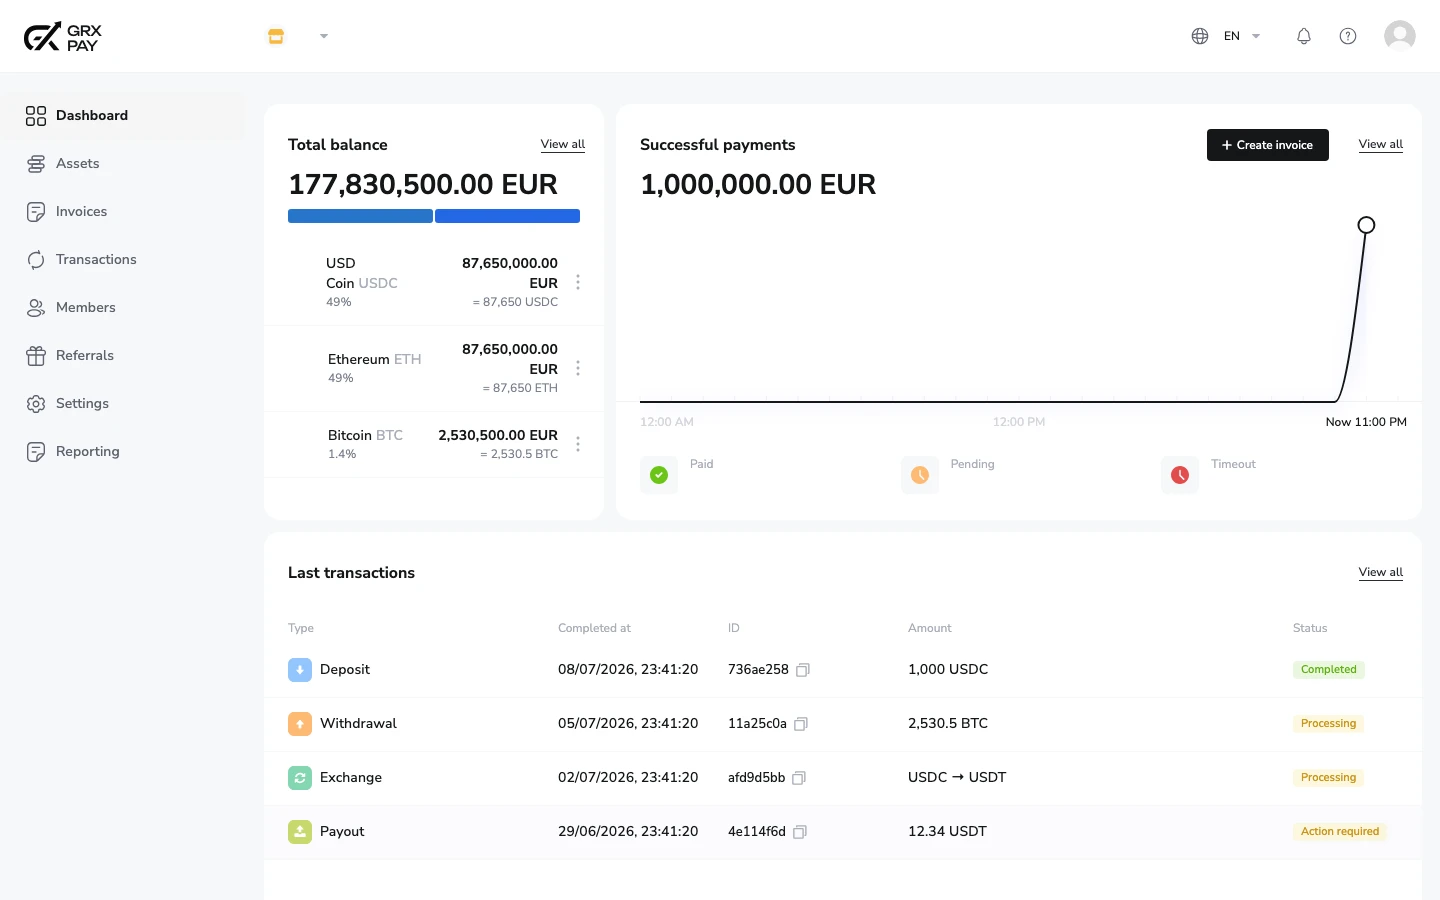Click the GRX PAY logo
Image resolution: width=1440 pixels, height=900 pixels.
62,37
